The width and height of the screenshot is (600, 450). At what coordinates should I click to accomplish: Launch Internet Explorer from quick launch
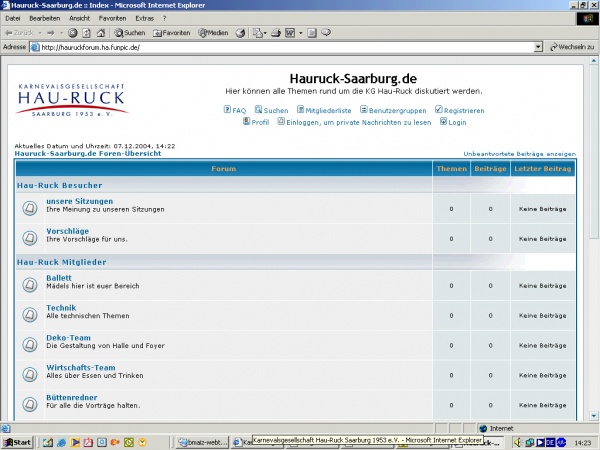[x=61, y=443]
